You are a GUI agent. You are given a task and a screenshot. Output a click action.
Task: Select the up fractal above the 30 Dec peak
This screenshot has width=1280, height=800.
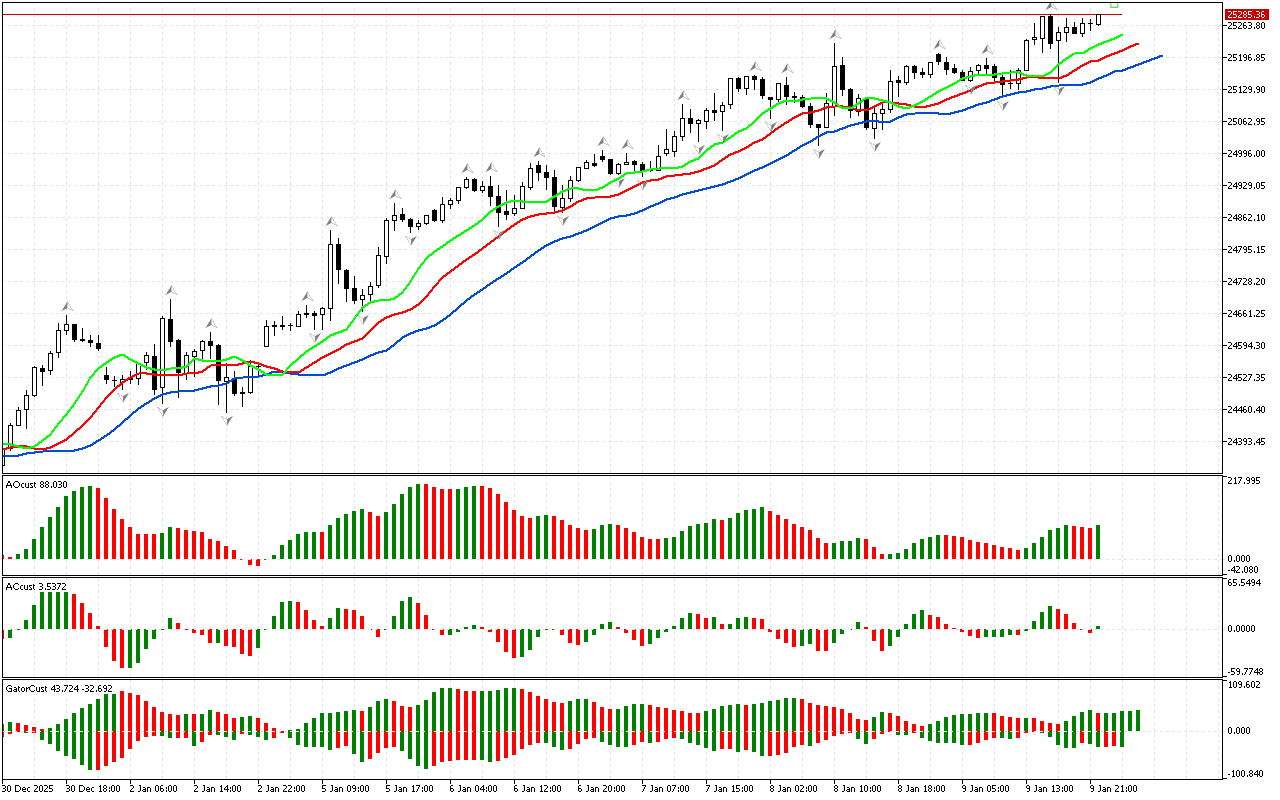67,306
